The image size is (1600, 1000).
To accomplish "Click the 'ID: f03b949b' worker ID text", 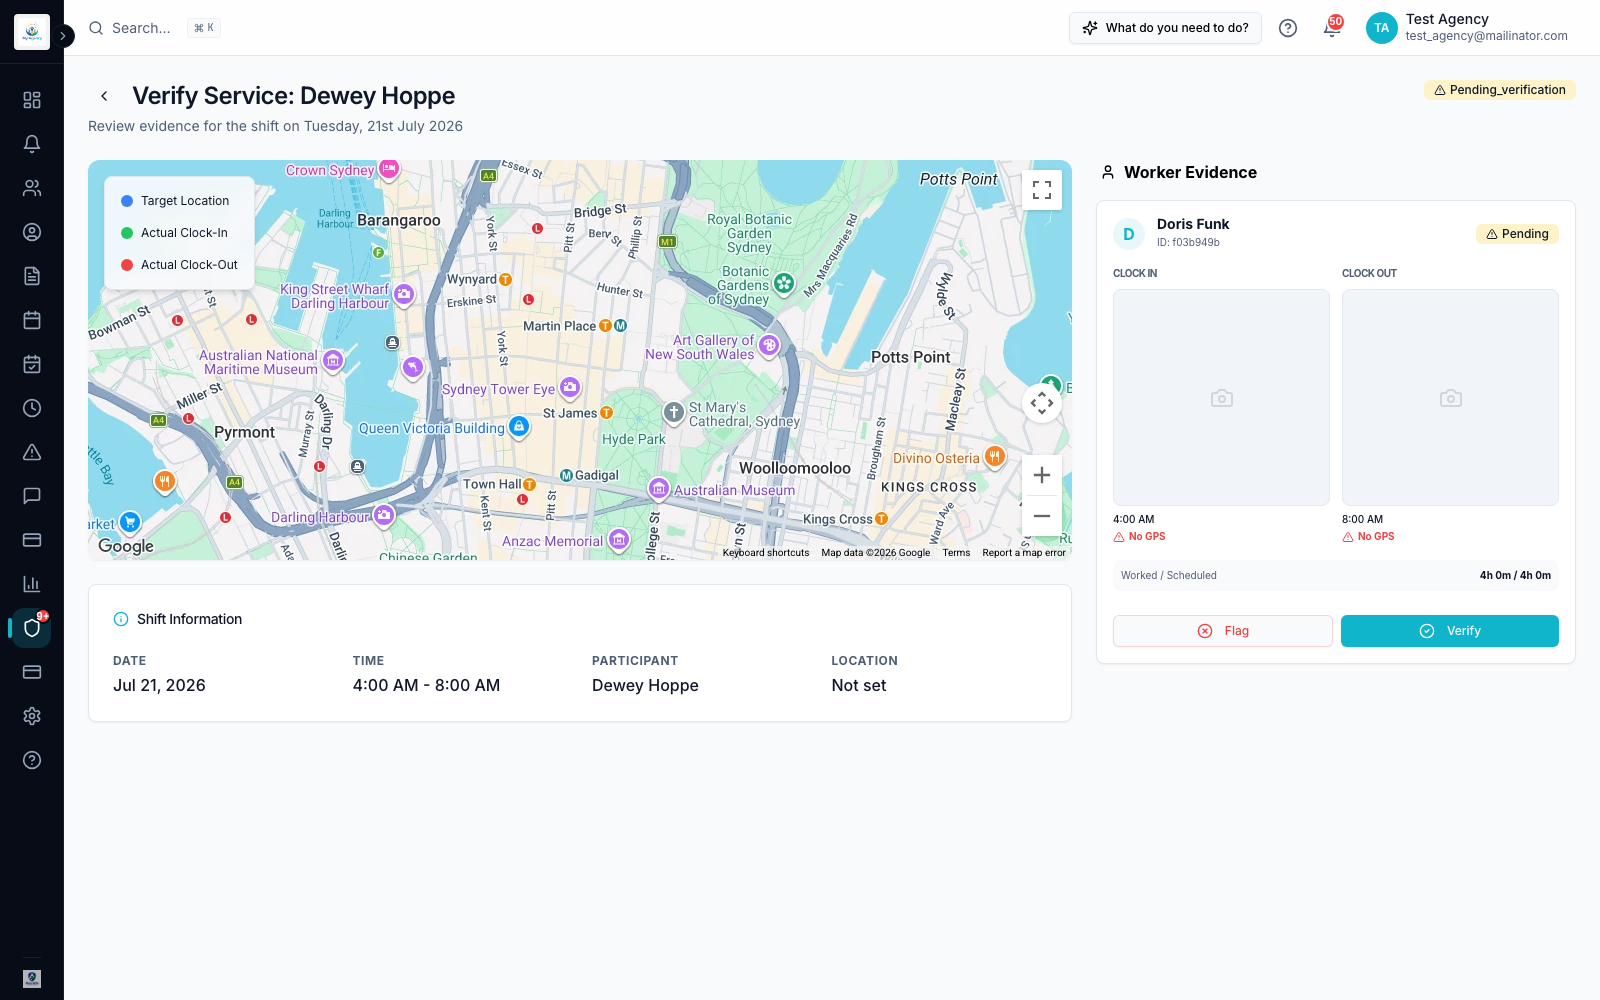I will [x=1188, y=243].
